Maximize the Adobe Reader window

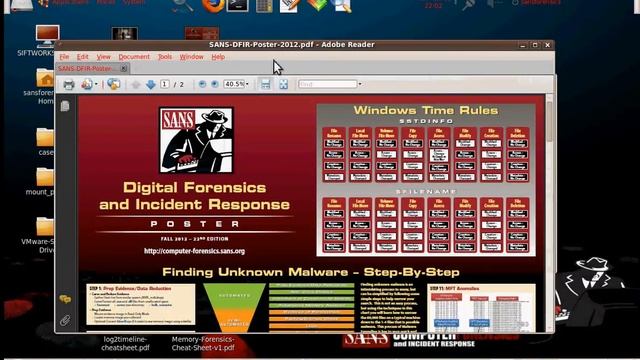point(535,45)
